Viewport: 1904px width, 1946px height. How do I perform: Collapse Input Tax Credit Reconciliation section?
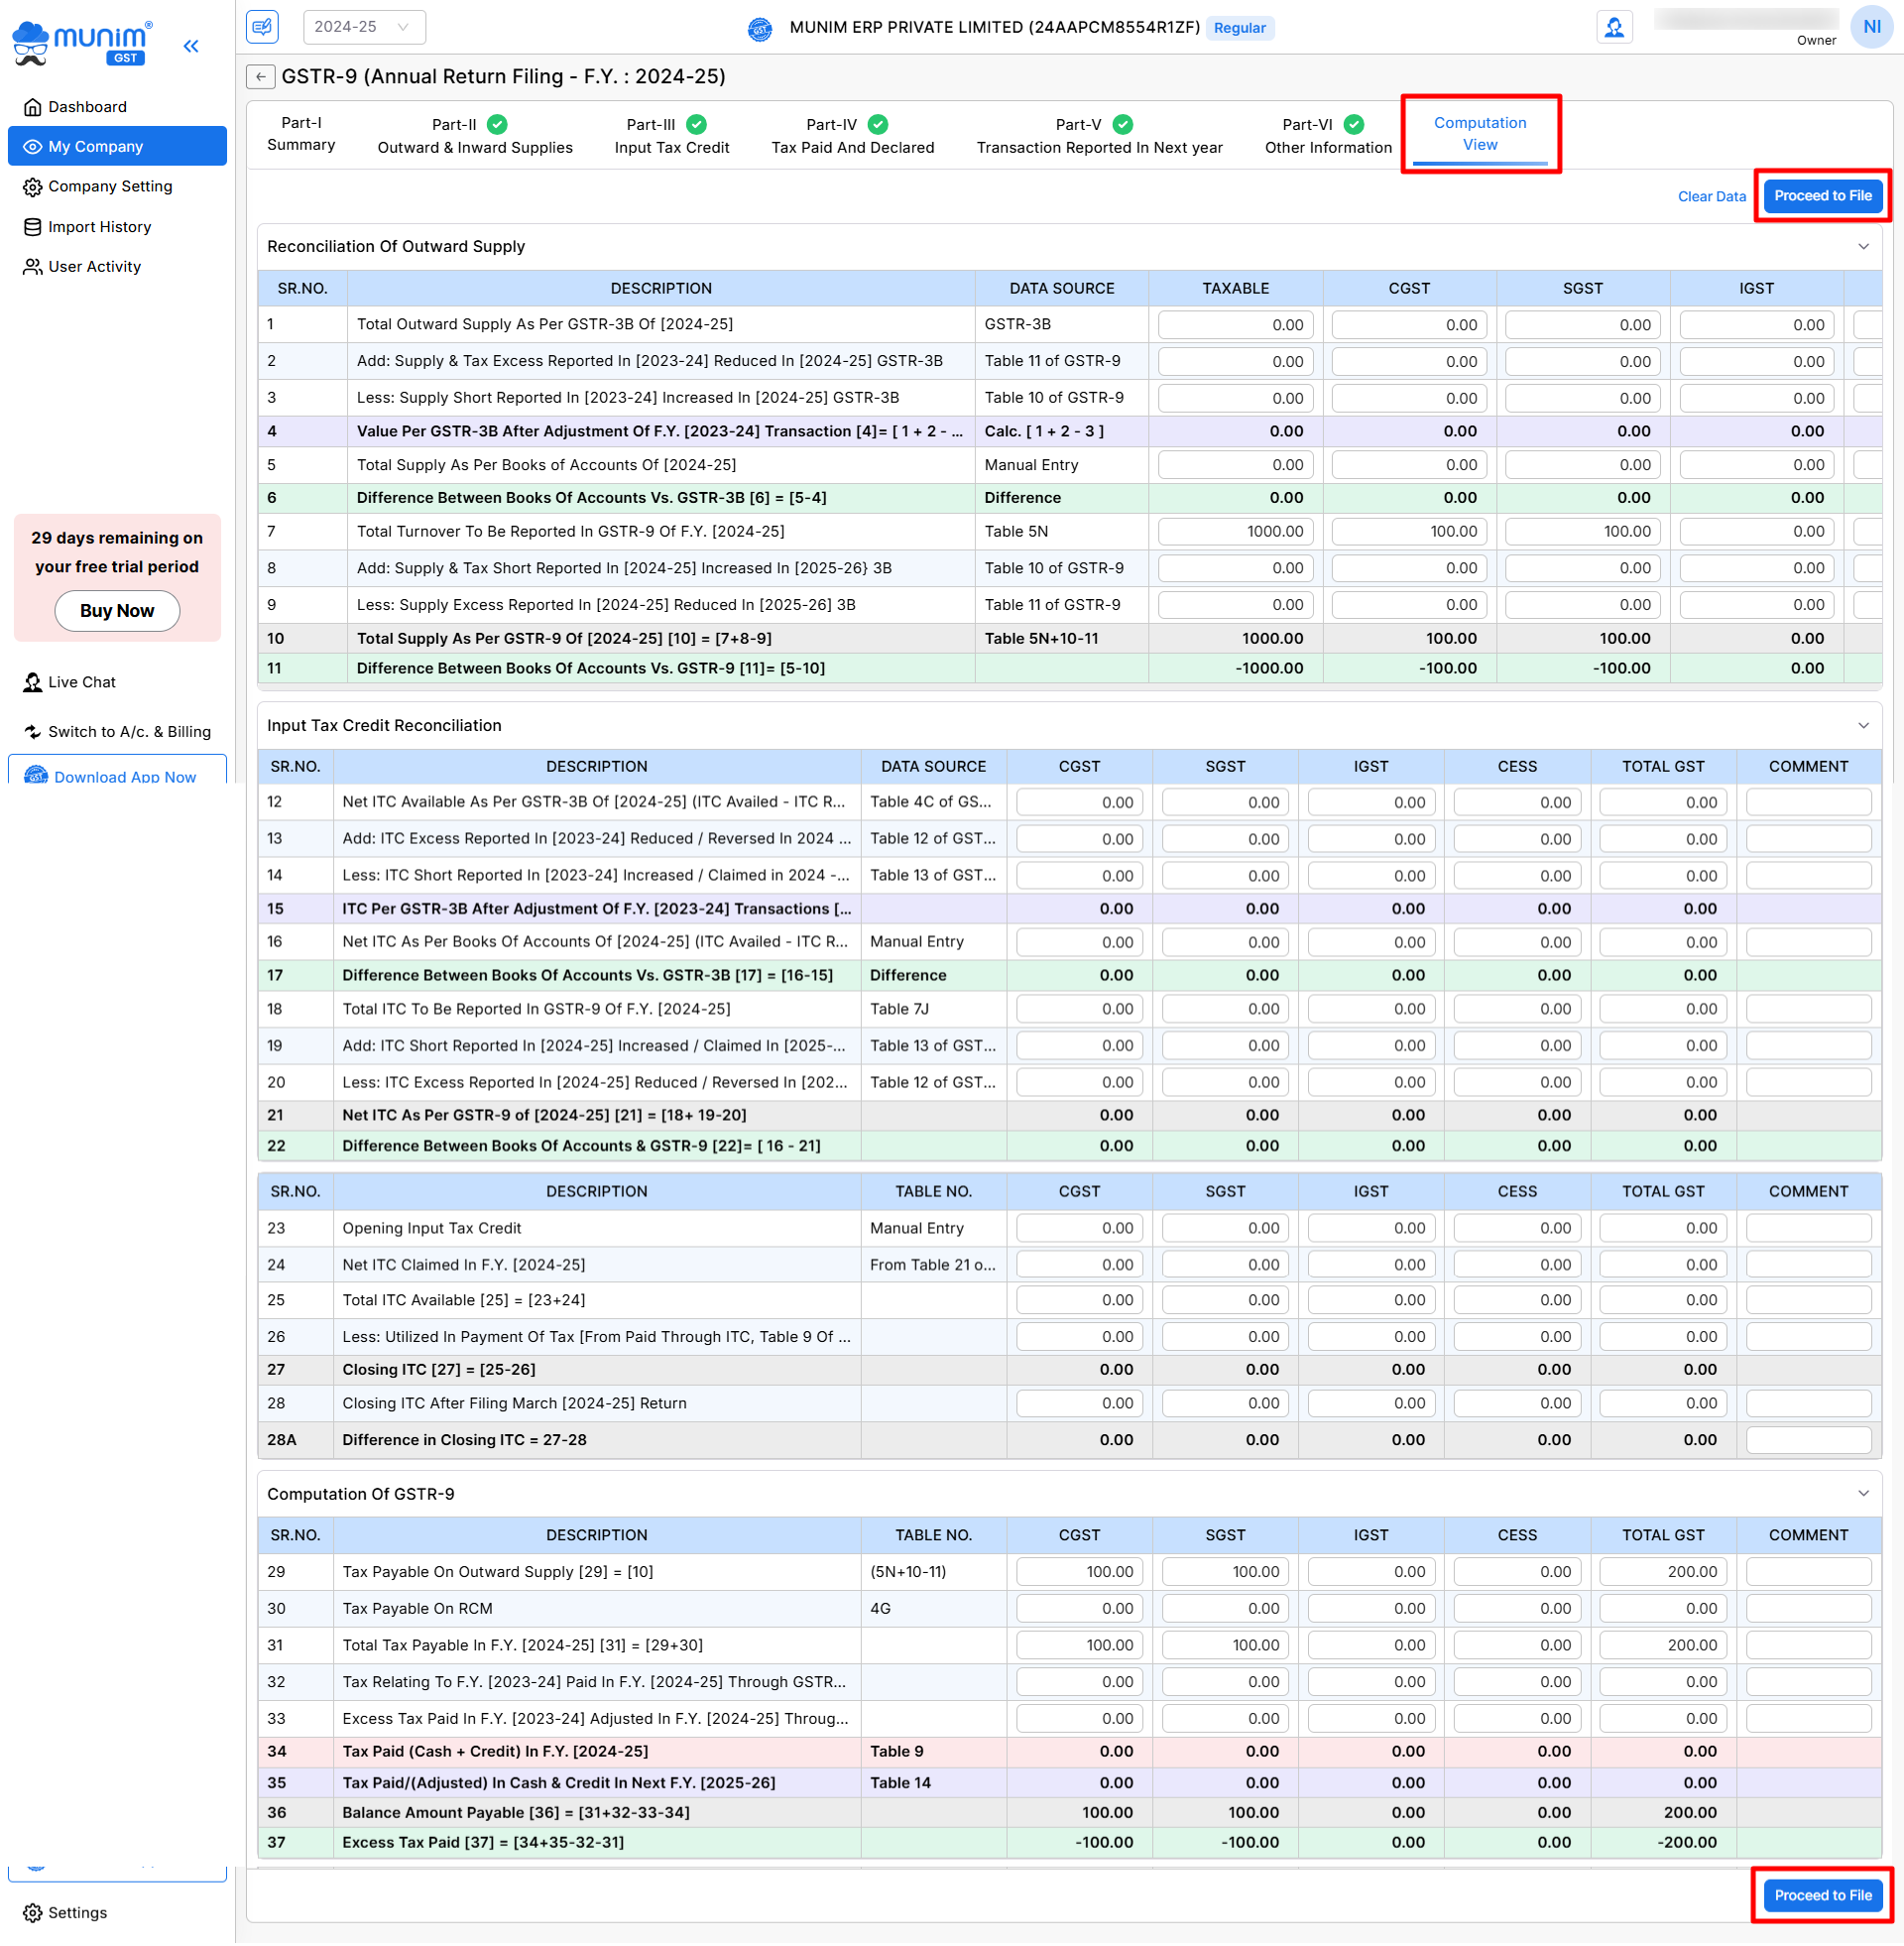tap(1863, 725)
